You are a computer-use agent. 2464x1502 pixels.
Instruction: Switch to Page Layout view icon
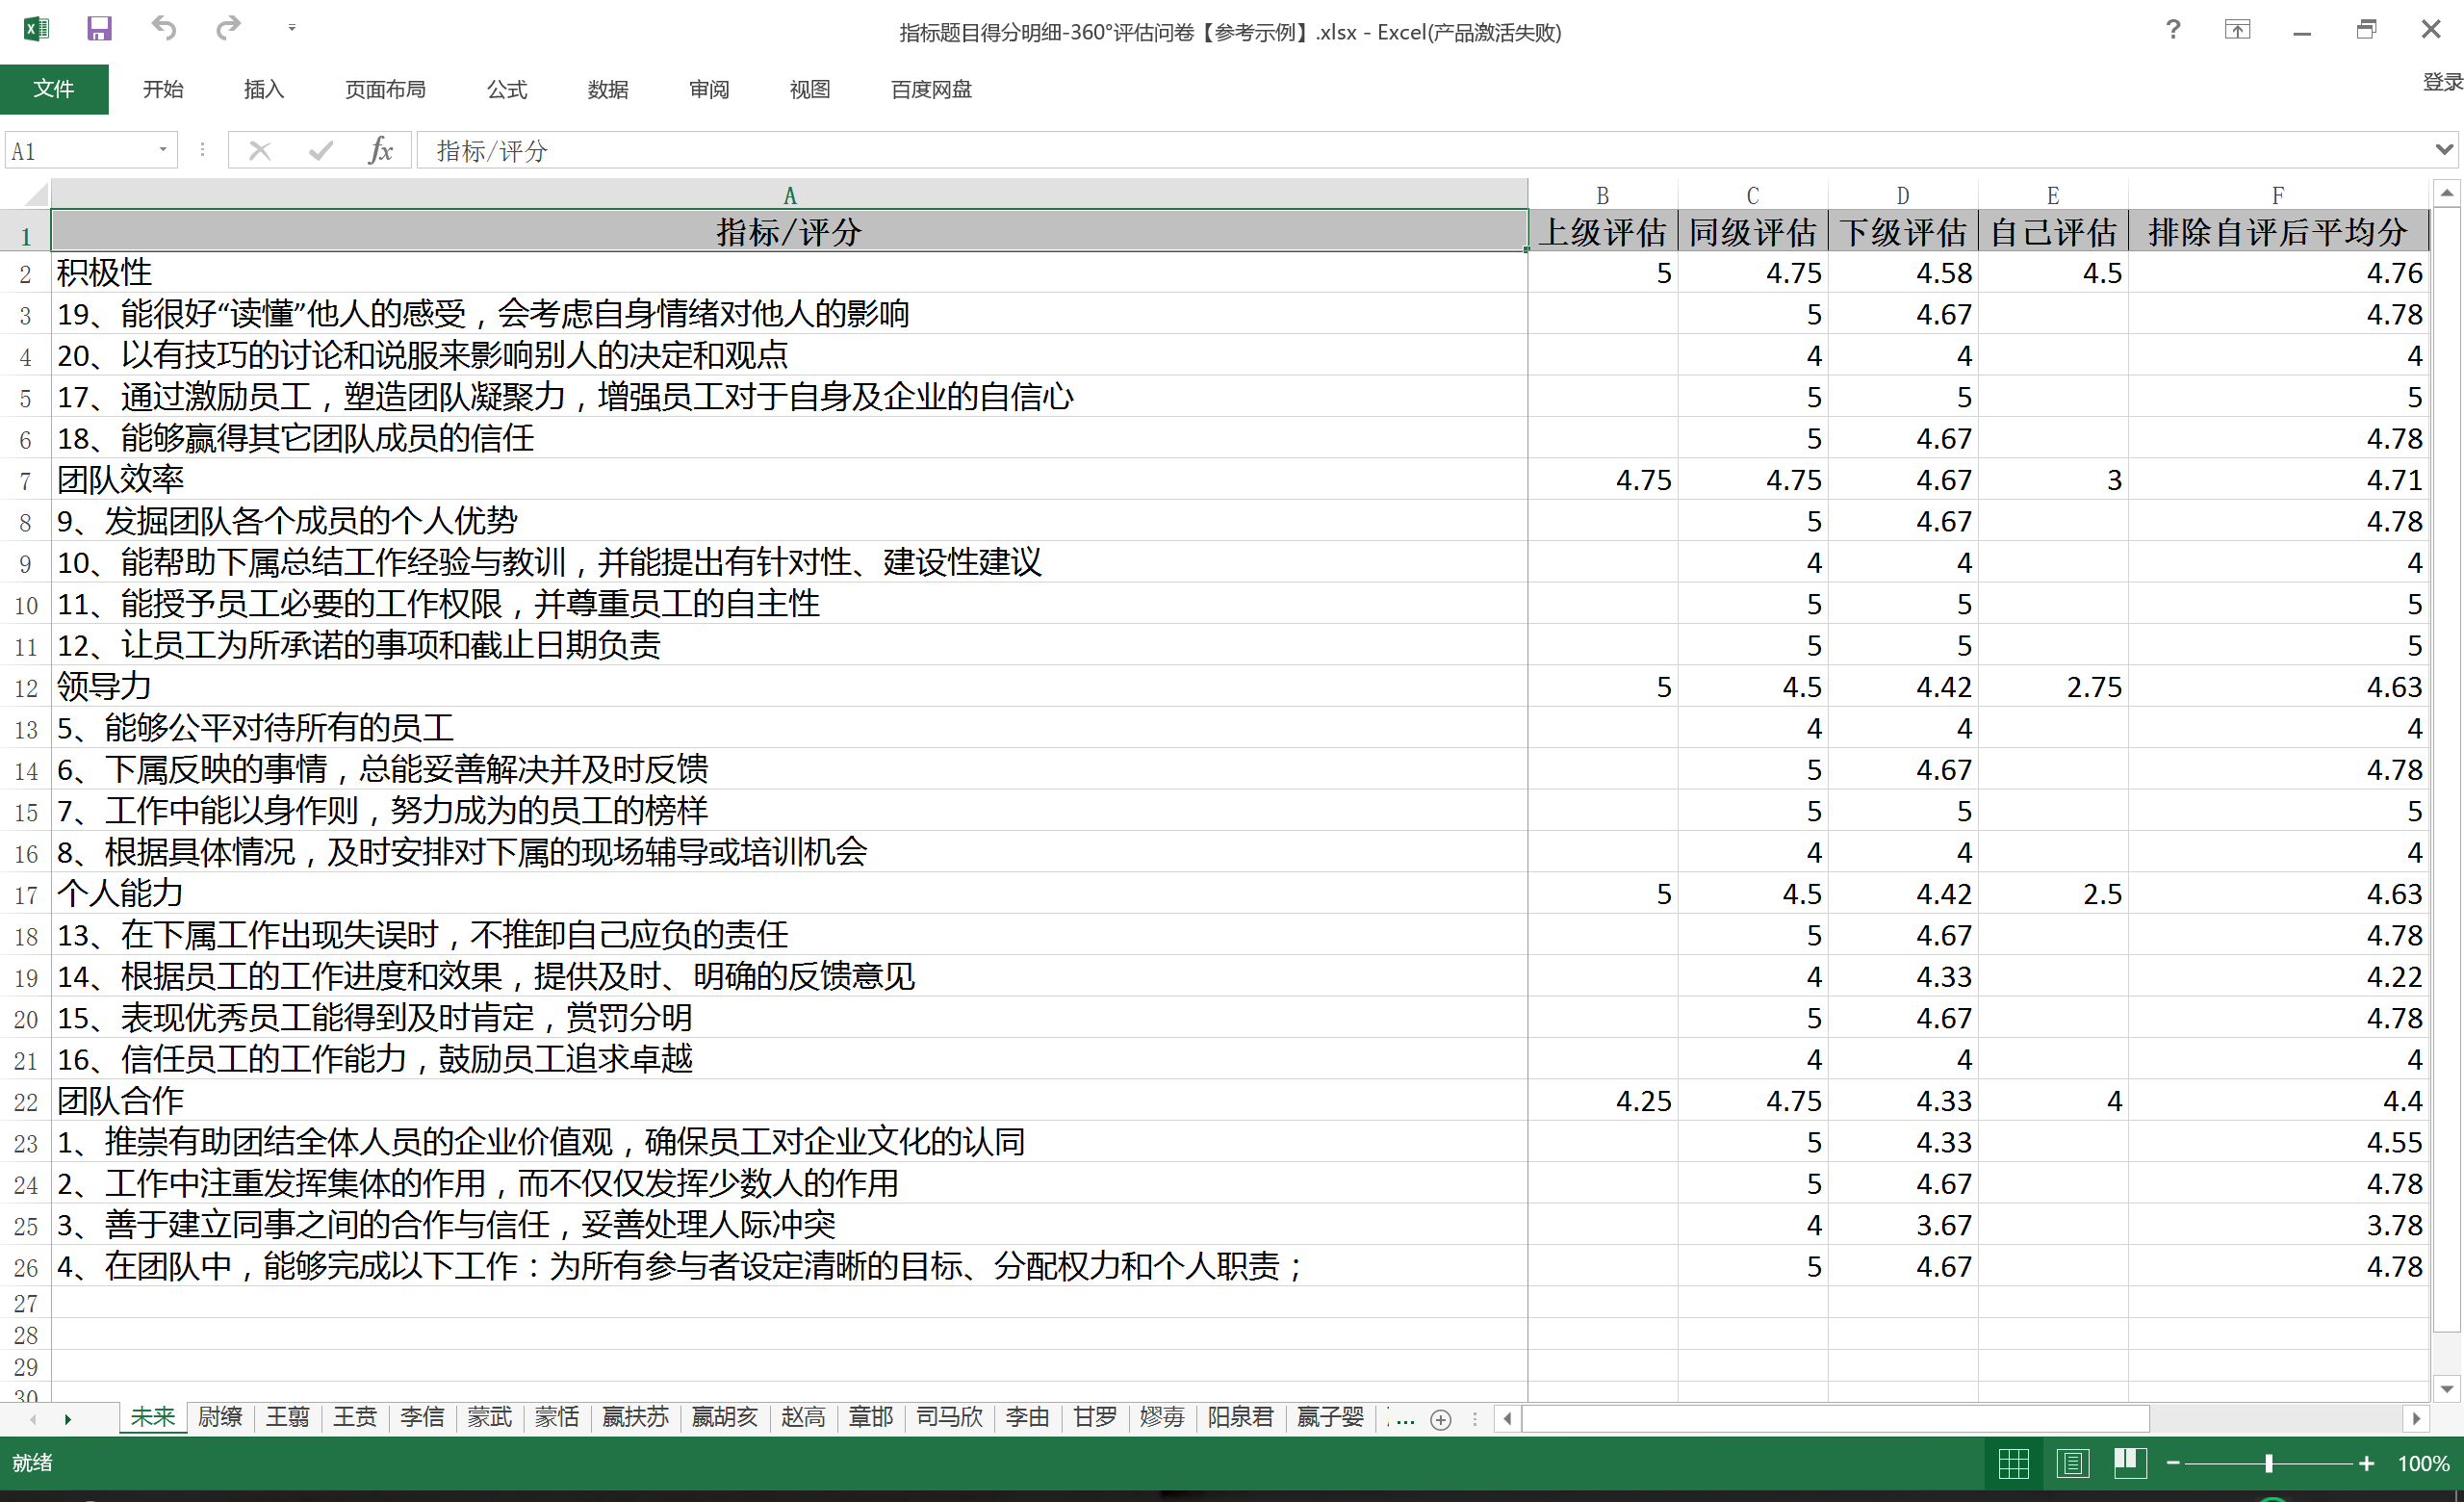2072,1464
